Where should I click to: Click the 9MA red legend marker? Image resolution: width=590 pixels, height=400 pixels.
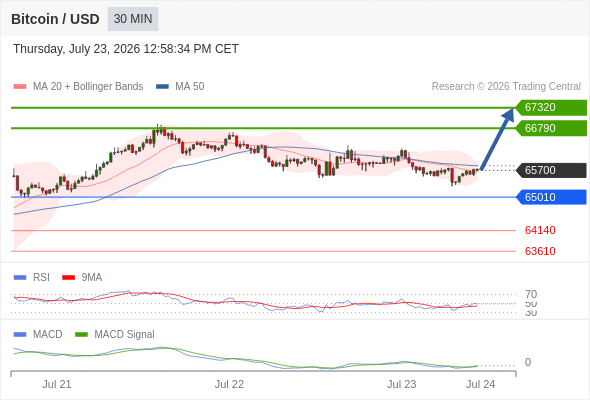coord(68,278)
